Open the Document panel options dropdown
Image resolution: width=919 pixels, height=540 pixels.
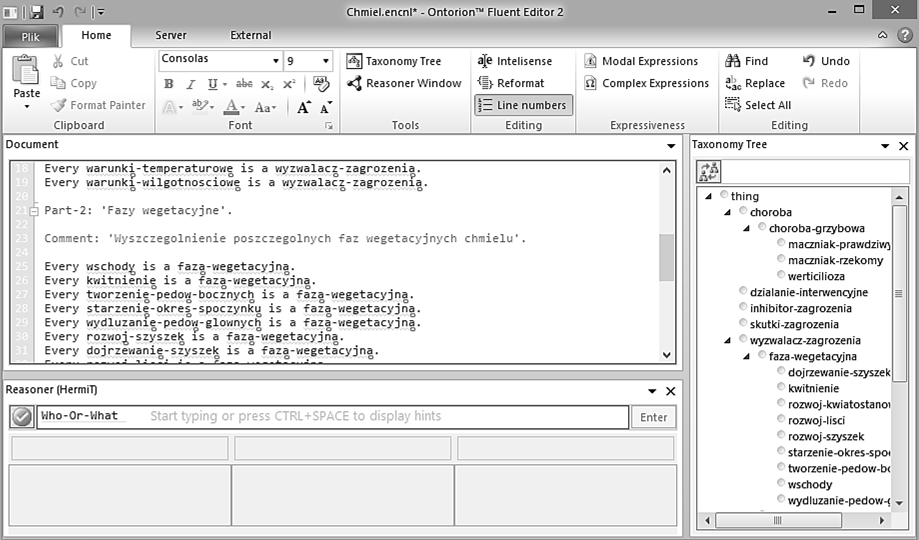(671, 145)
